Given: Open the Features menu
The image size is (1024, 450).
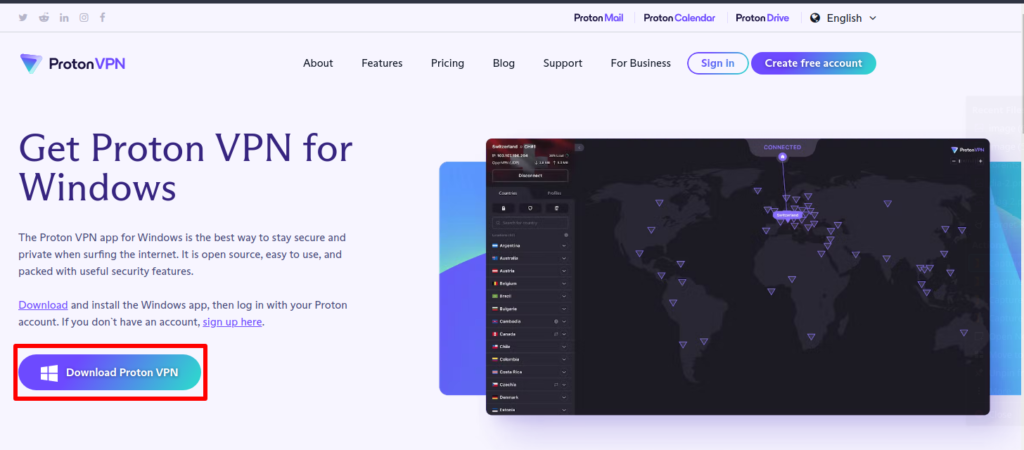Looking at the screenshot, I should (382, 63).
